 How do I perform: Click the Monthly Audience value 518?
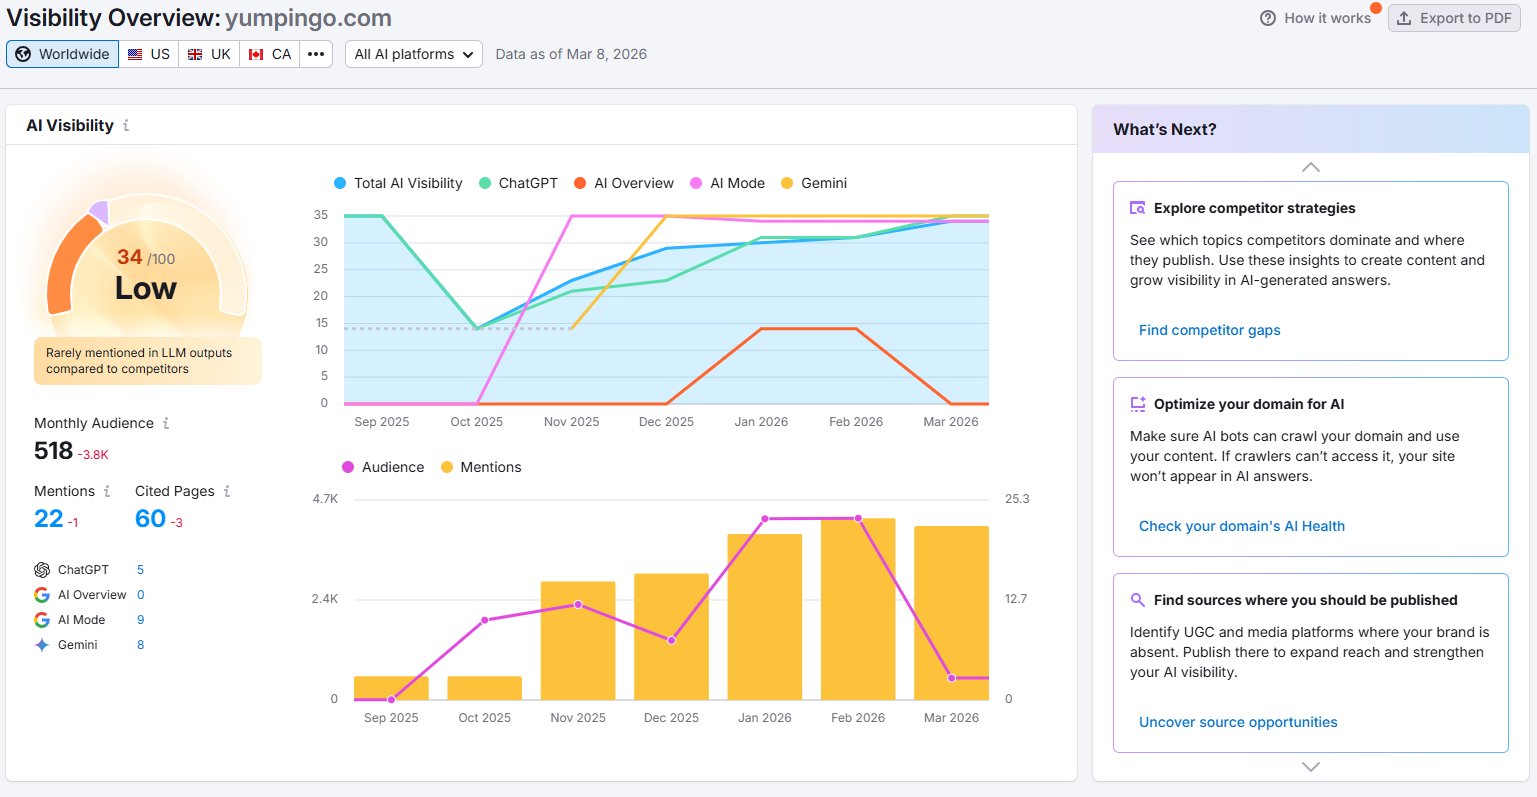pos(54,451)
